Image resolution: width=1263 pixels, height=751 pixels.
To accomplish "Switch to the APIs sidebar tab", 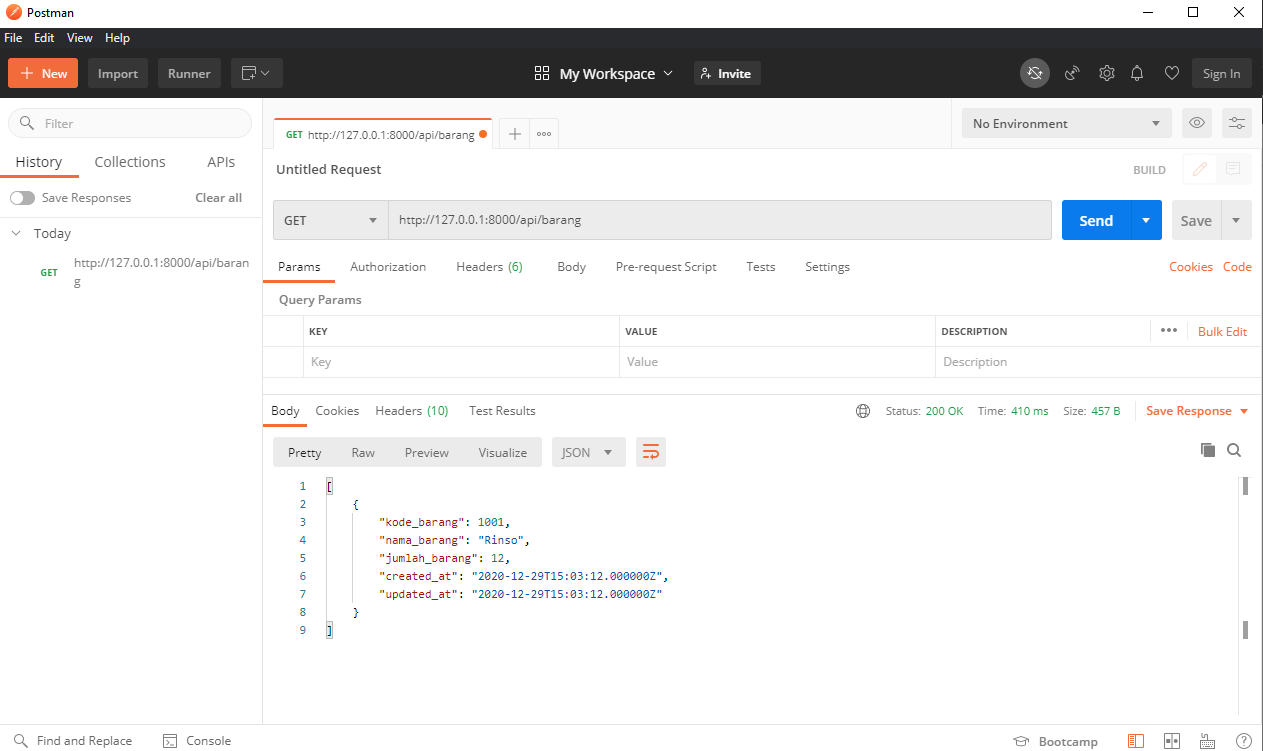I will pos(221,162).
